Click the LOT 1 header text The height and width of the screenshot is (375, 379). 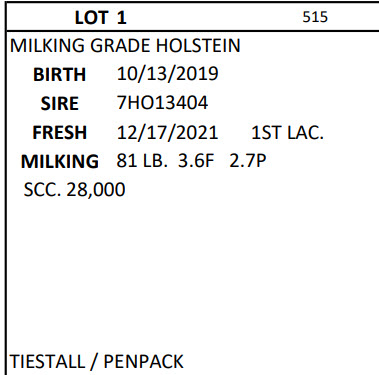(x=101, y=18)
